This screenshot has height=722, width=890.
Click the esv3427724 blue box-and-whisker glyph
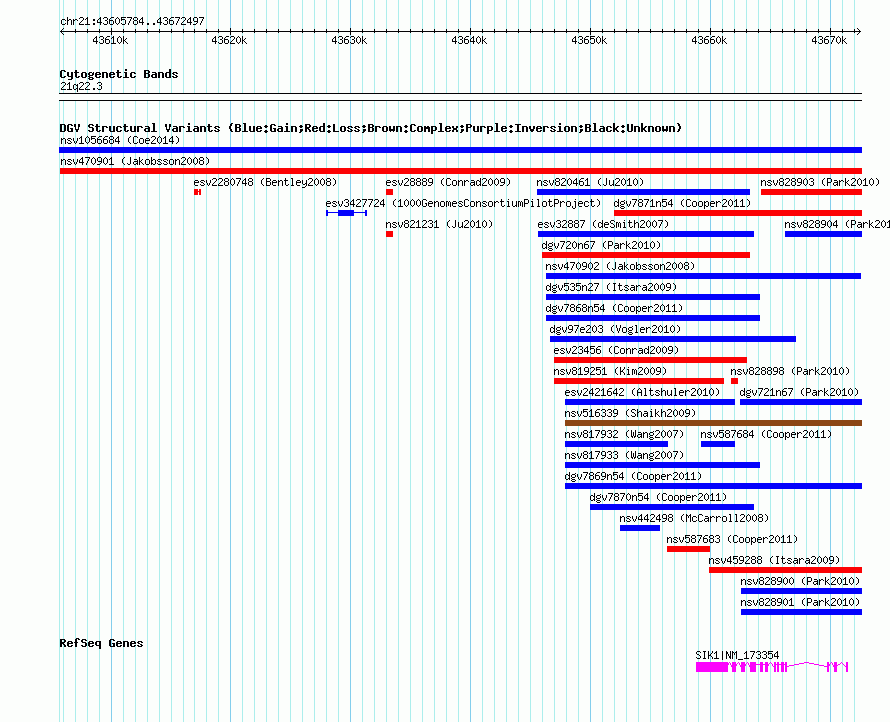[x=346, y=213]
